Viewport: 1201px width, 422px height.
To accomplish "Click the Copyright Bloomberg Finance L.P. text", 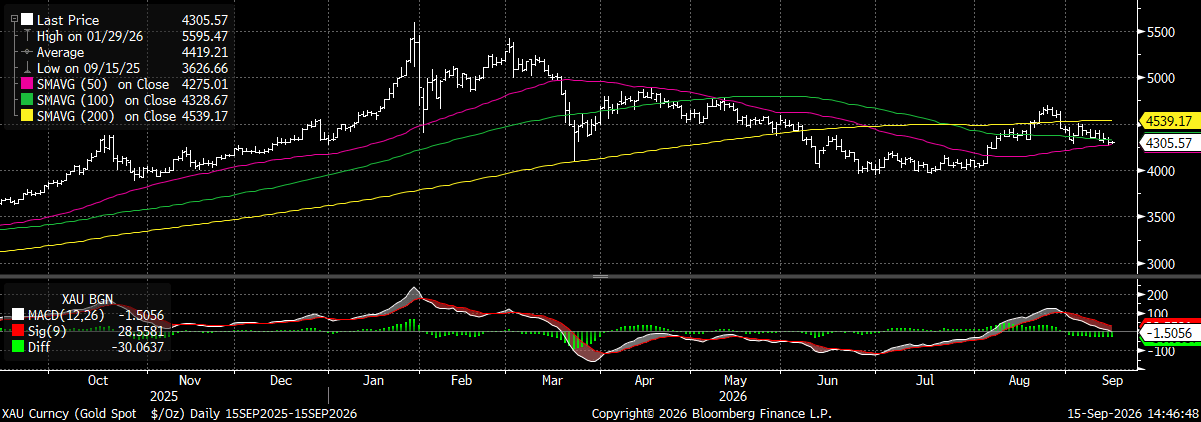I will pyautogui.click(x=711, y=413).
